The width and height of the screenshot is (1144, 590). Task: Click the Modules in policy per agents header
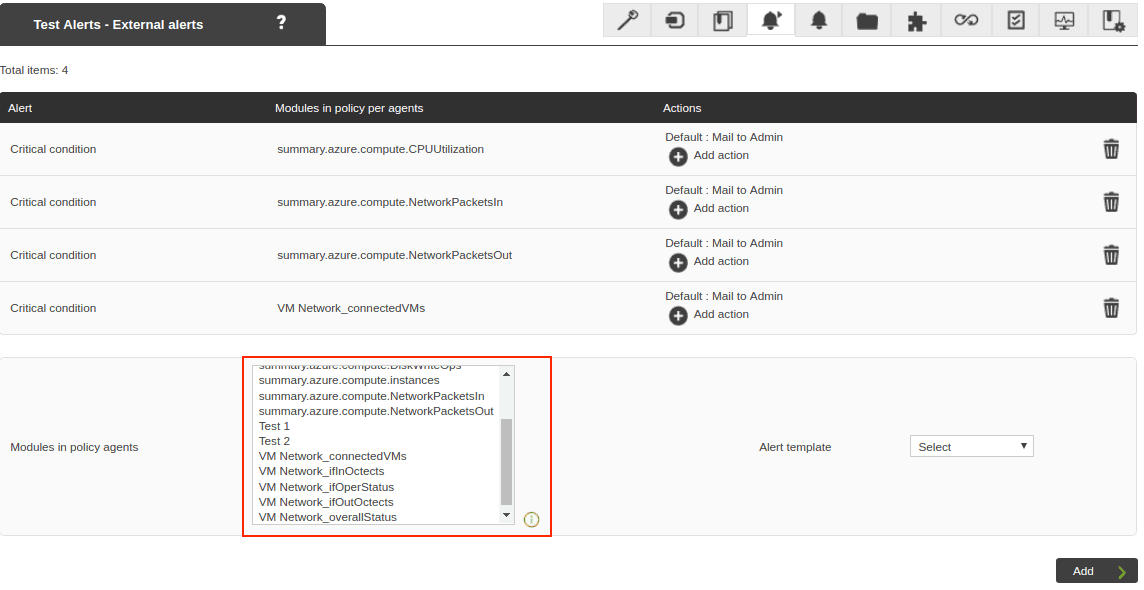pos(349,108)
